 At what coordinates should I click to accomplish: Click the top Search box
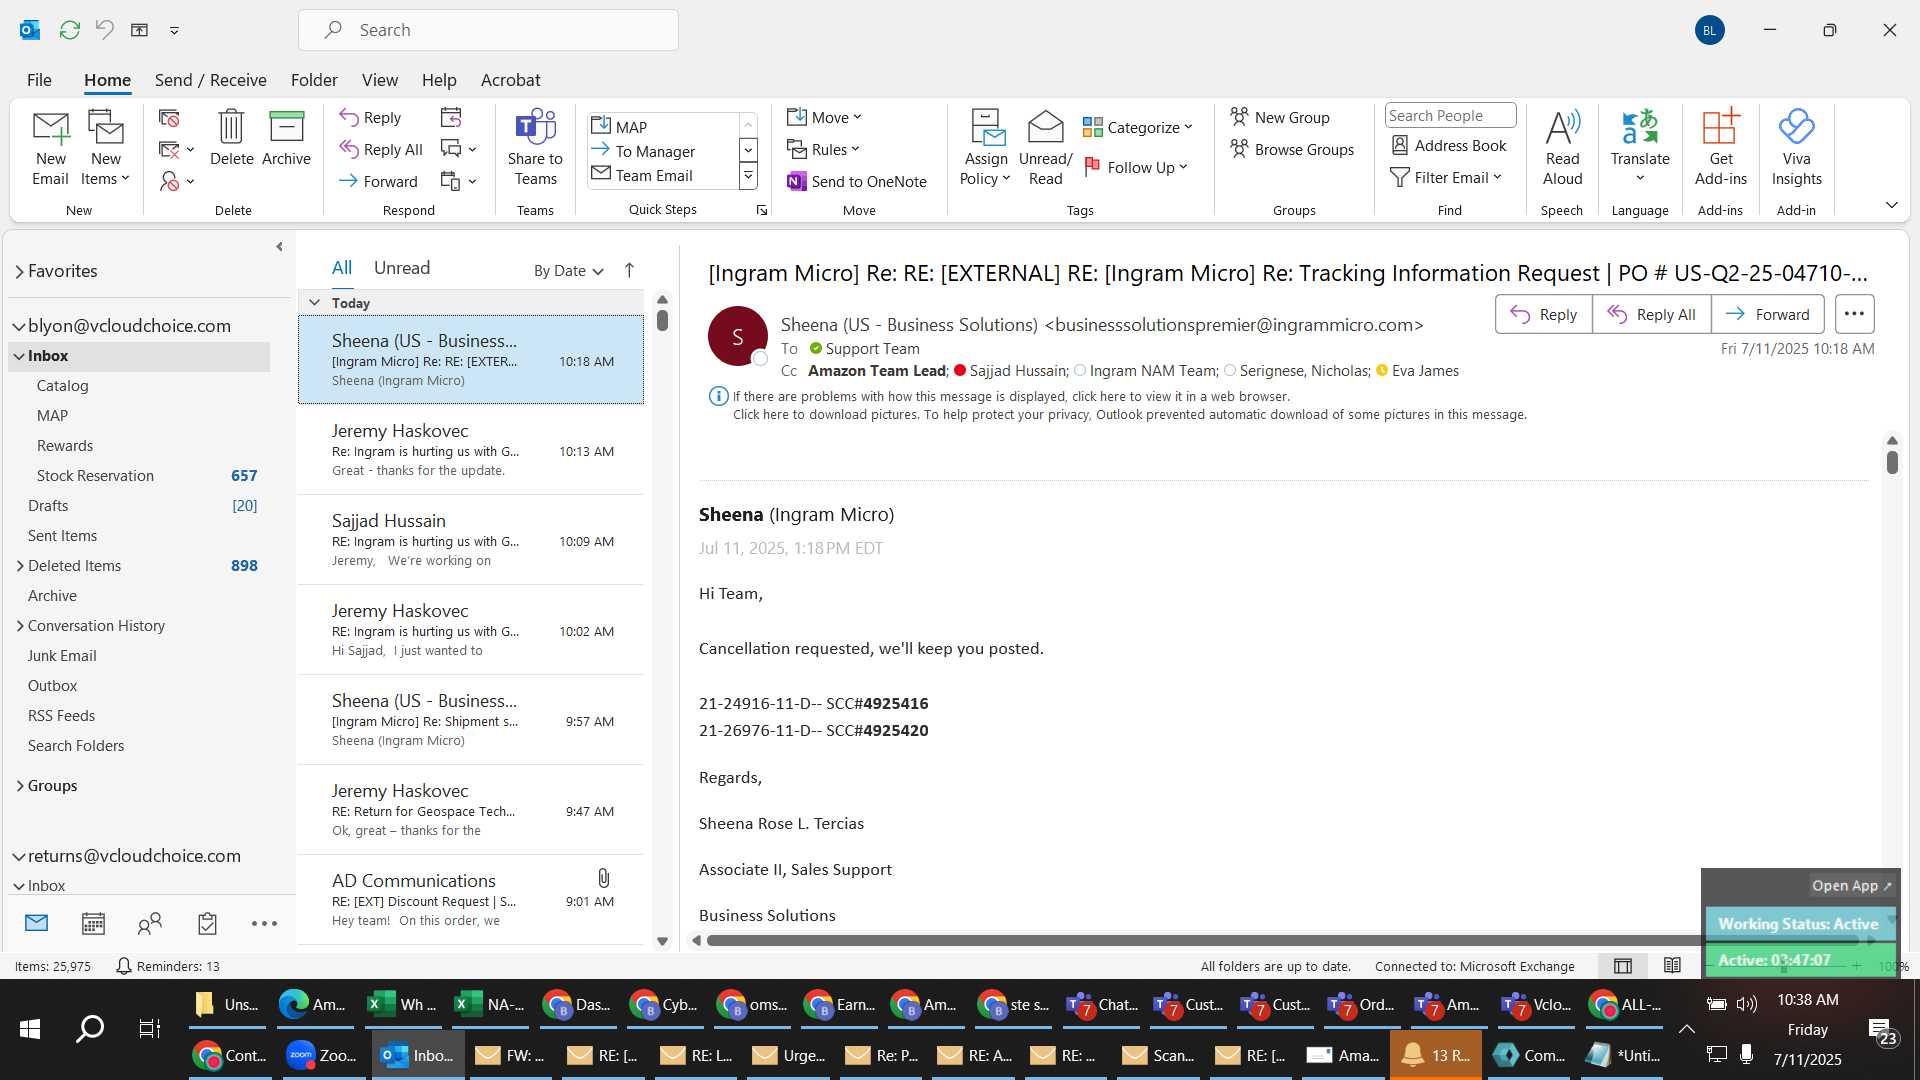[x=488, y=30]
